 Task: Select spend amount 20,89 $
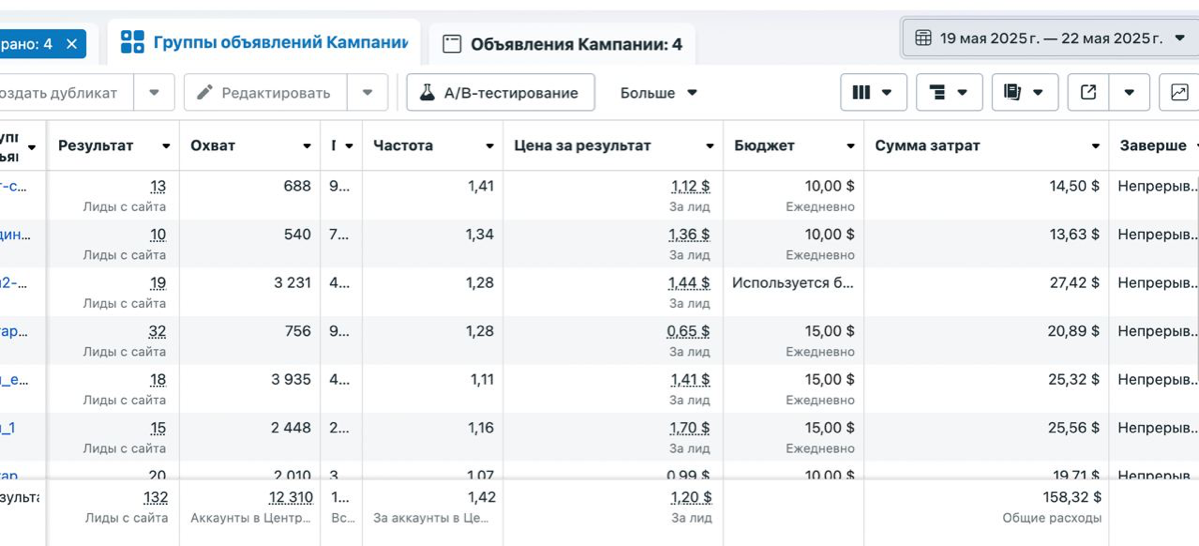point(1074,331)
